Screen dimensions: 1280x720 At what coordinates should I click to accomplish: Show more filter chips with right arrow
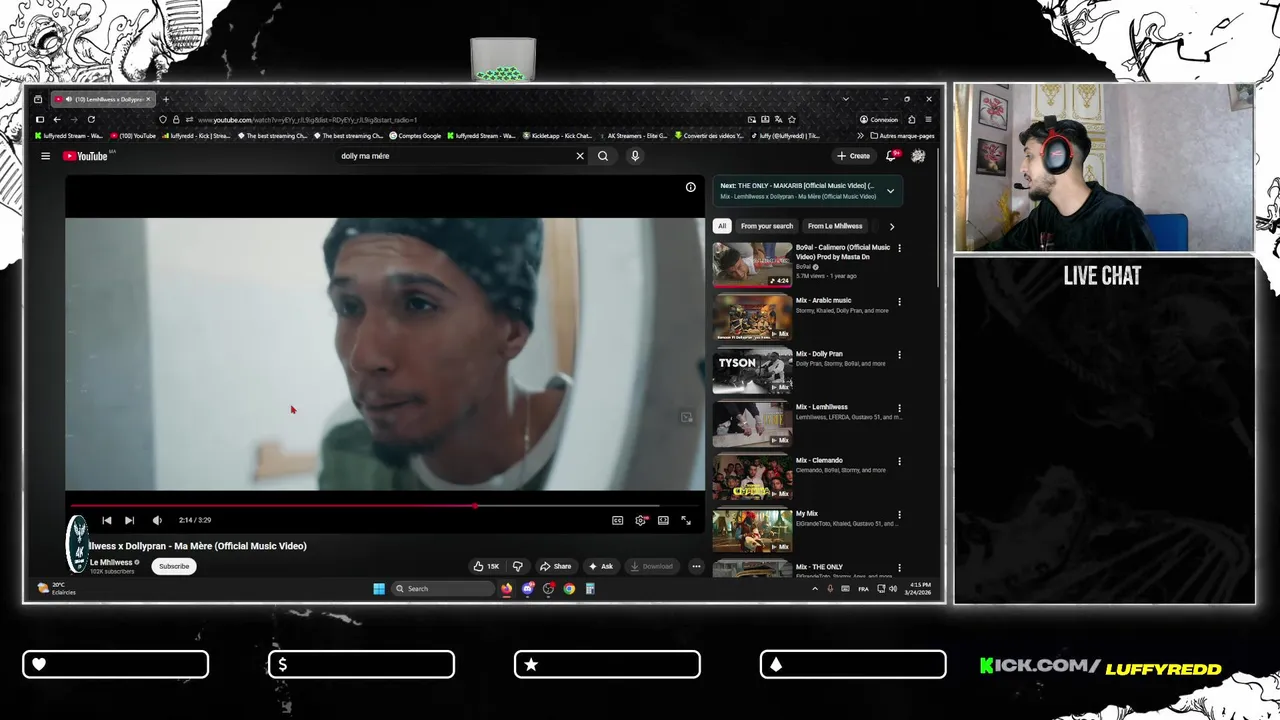pos(892,226)
